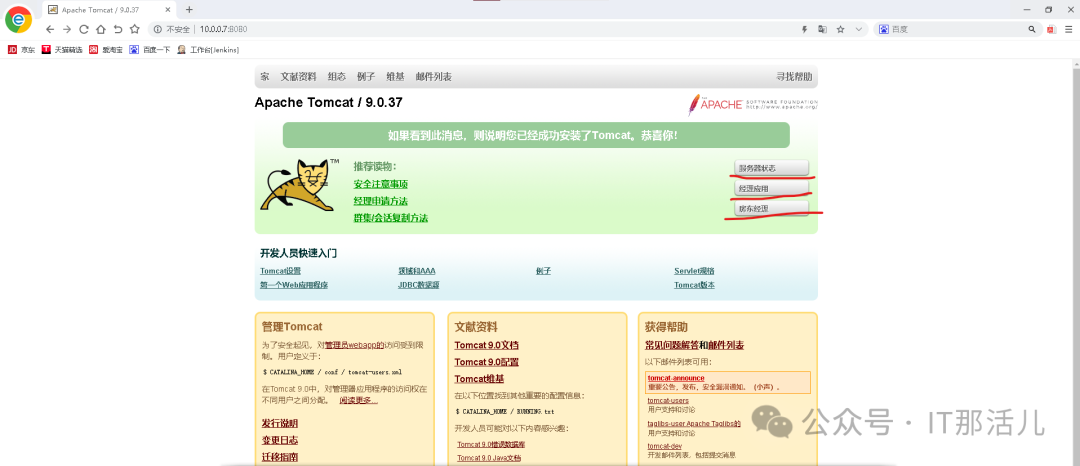
Task: Click the undo closed-tab arrow icon
Action: (118, 30)
